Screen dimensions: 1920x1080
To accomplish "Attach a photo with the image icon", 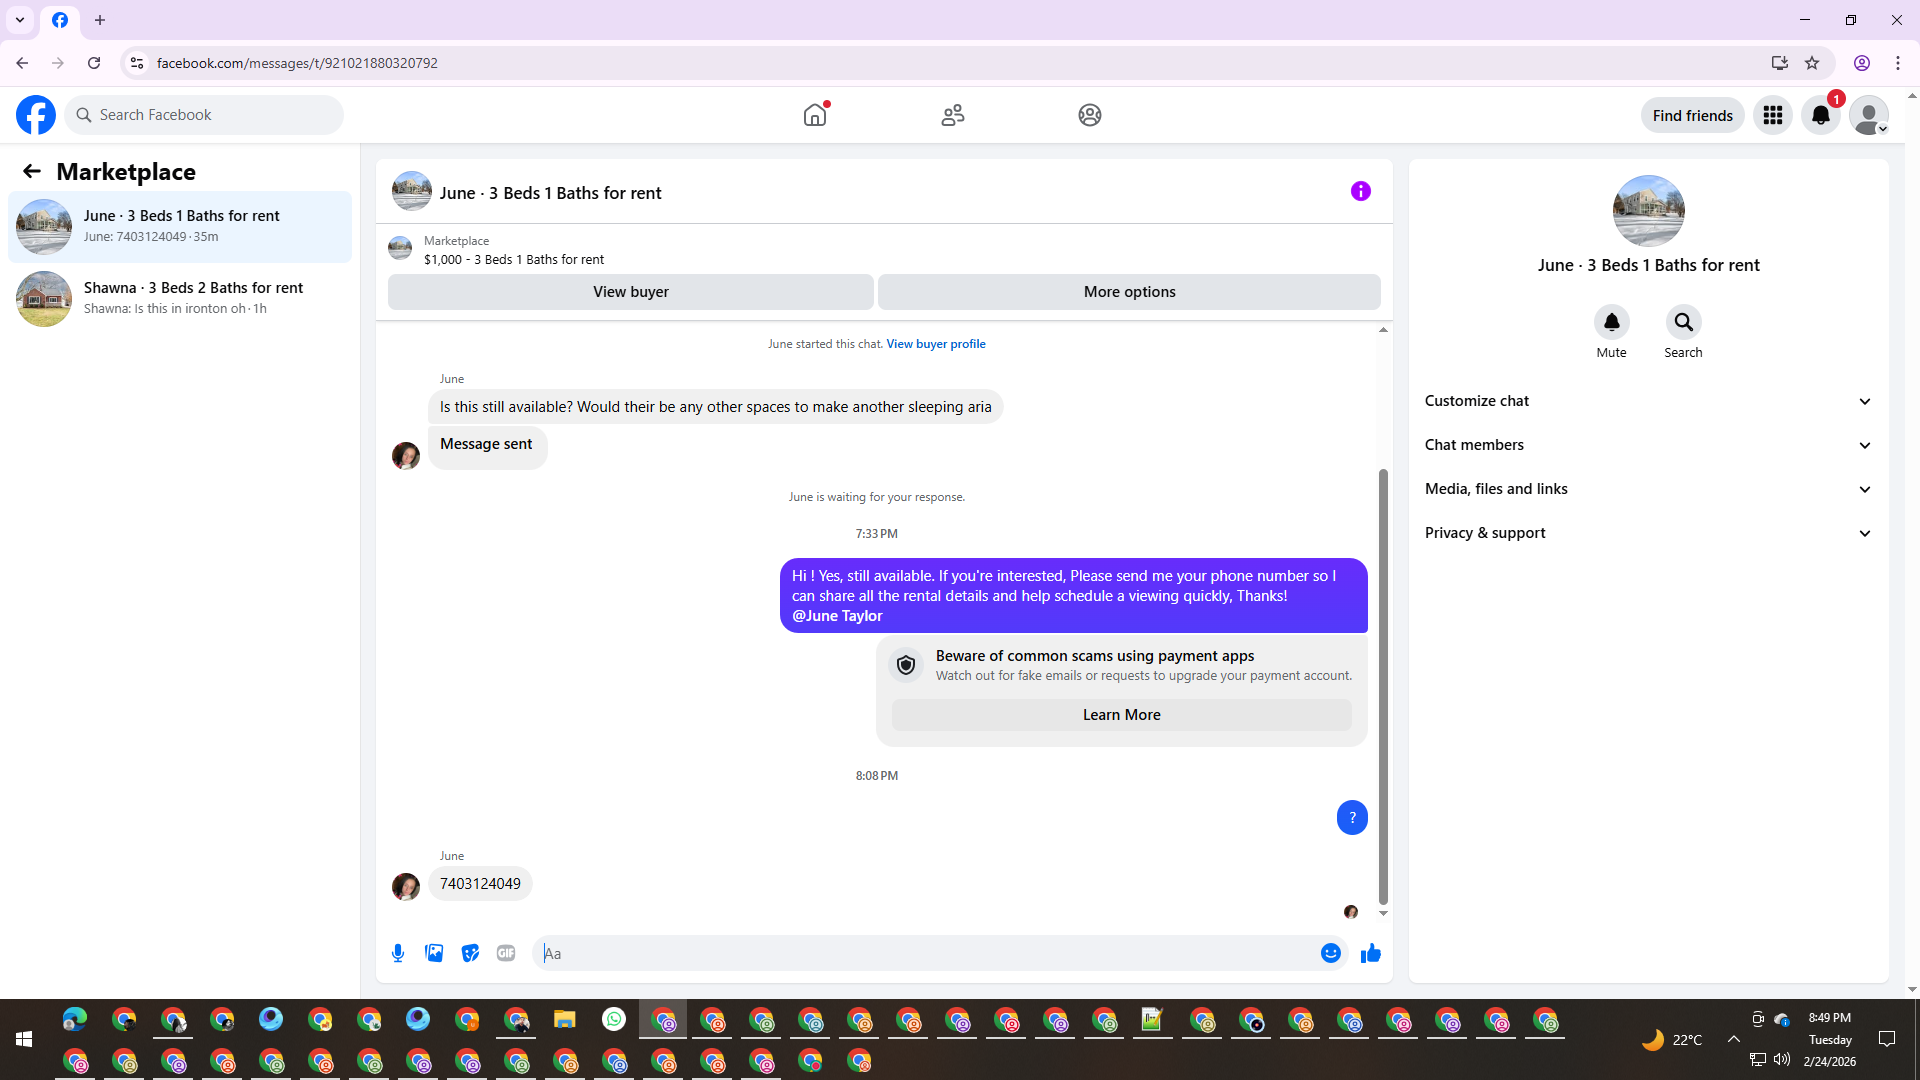I will point(434,953).
